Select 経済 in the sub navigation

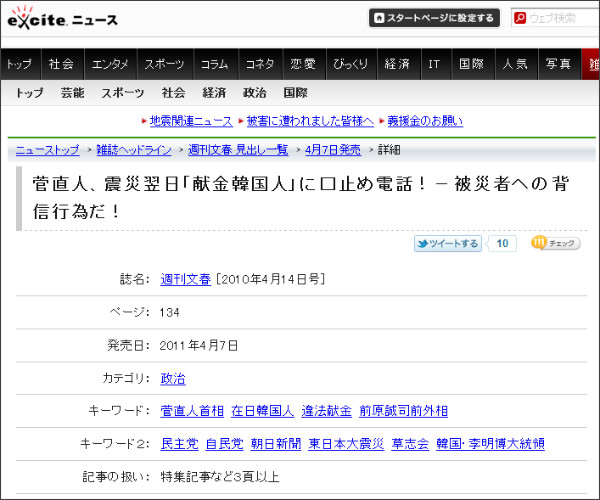point(214,93)
